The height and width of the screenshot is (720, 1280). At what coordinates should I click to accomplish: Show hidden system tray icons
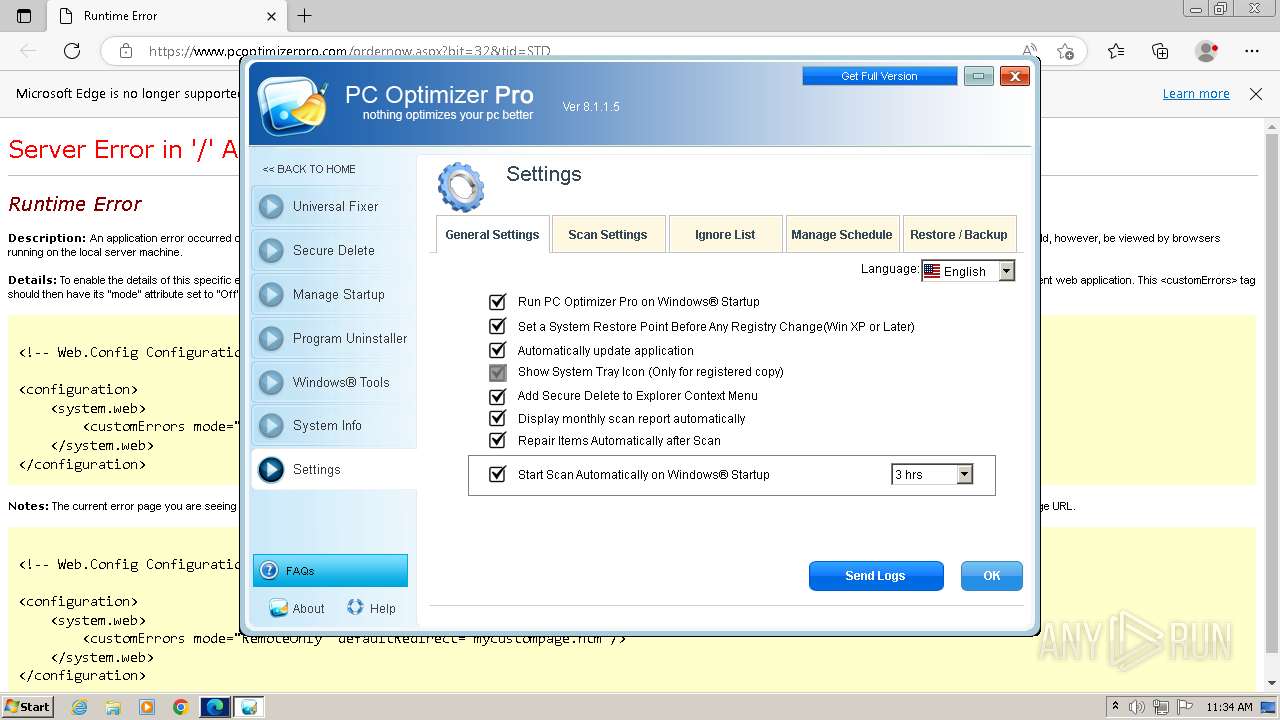[1115, 707]
